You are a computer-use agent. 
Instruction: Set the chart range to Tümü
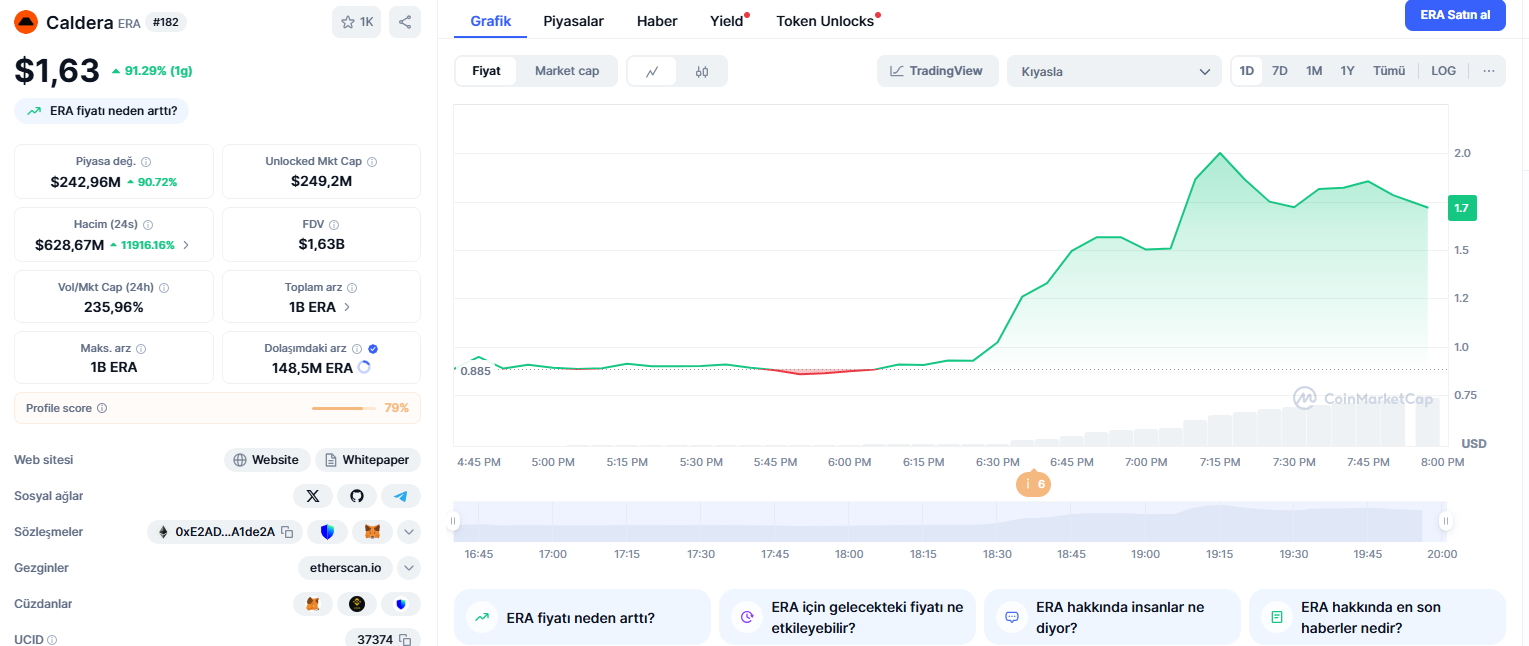pos(1389,71)
